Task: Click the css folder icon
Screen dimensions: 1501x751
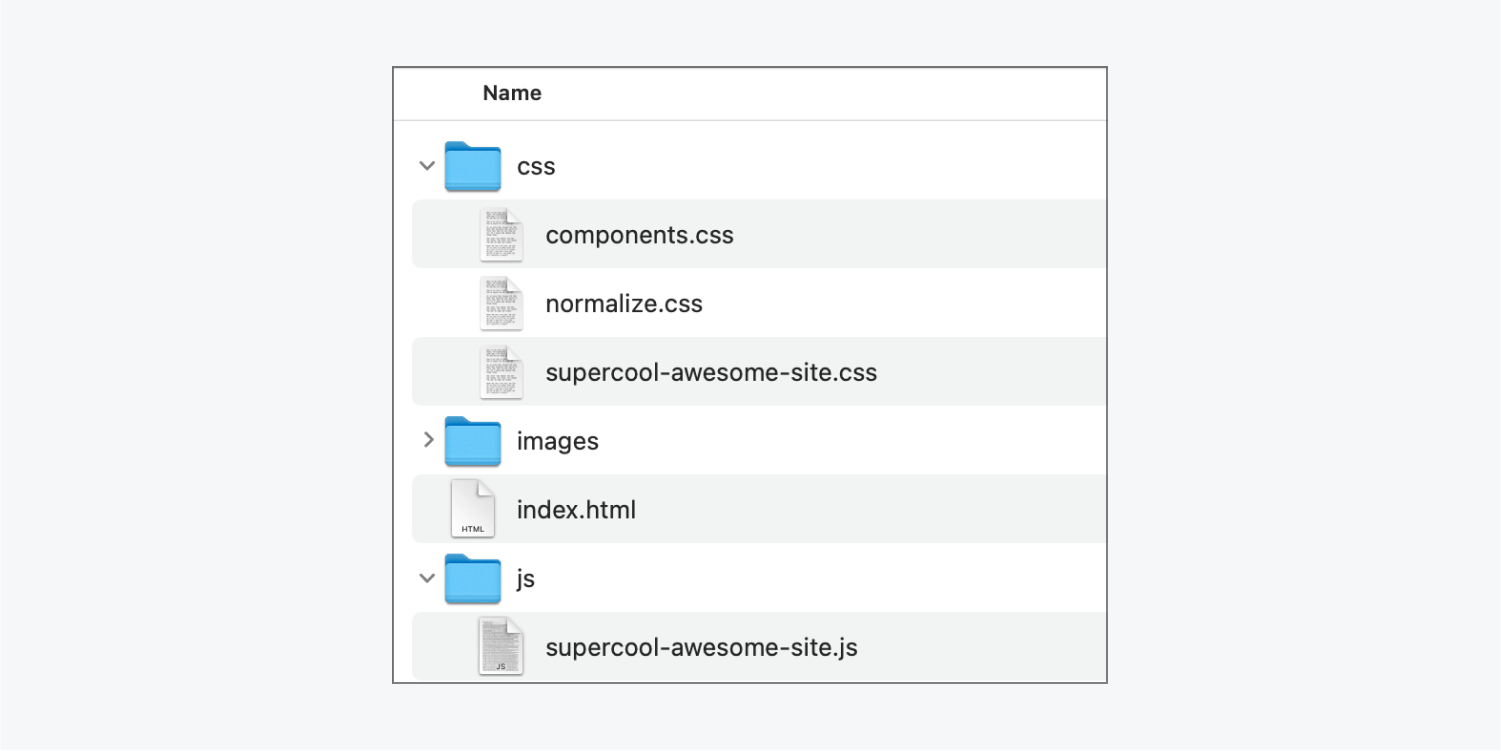Action: tap(473, 166)
